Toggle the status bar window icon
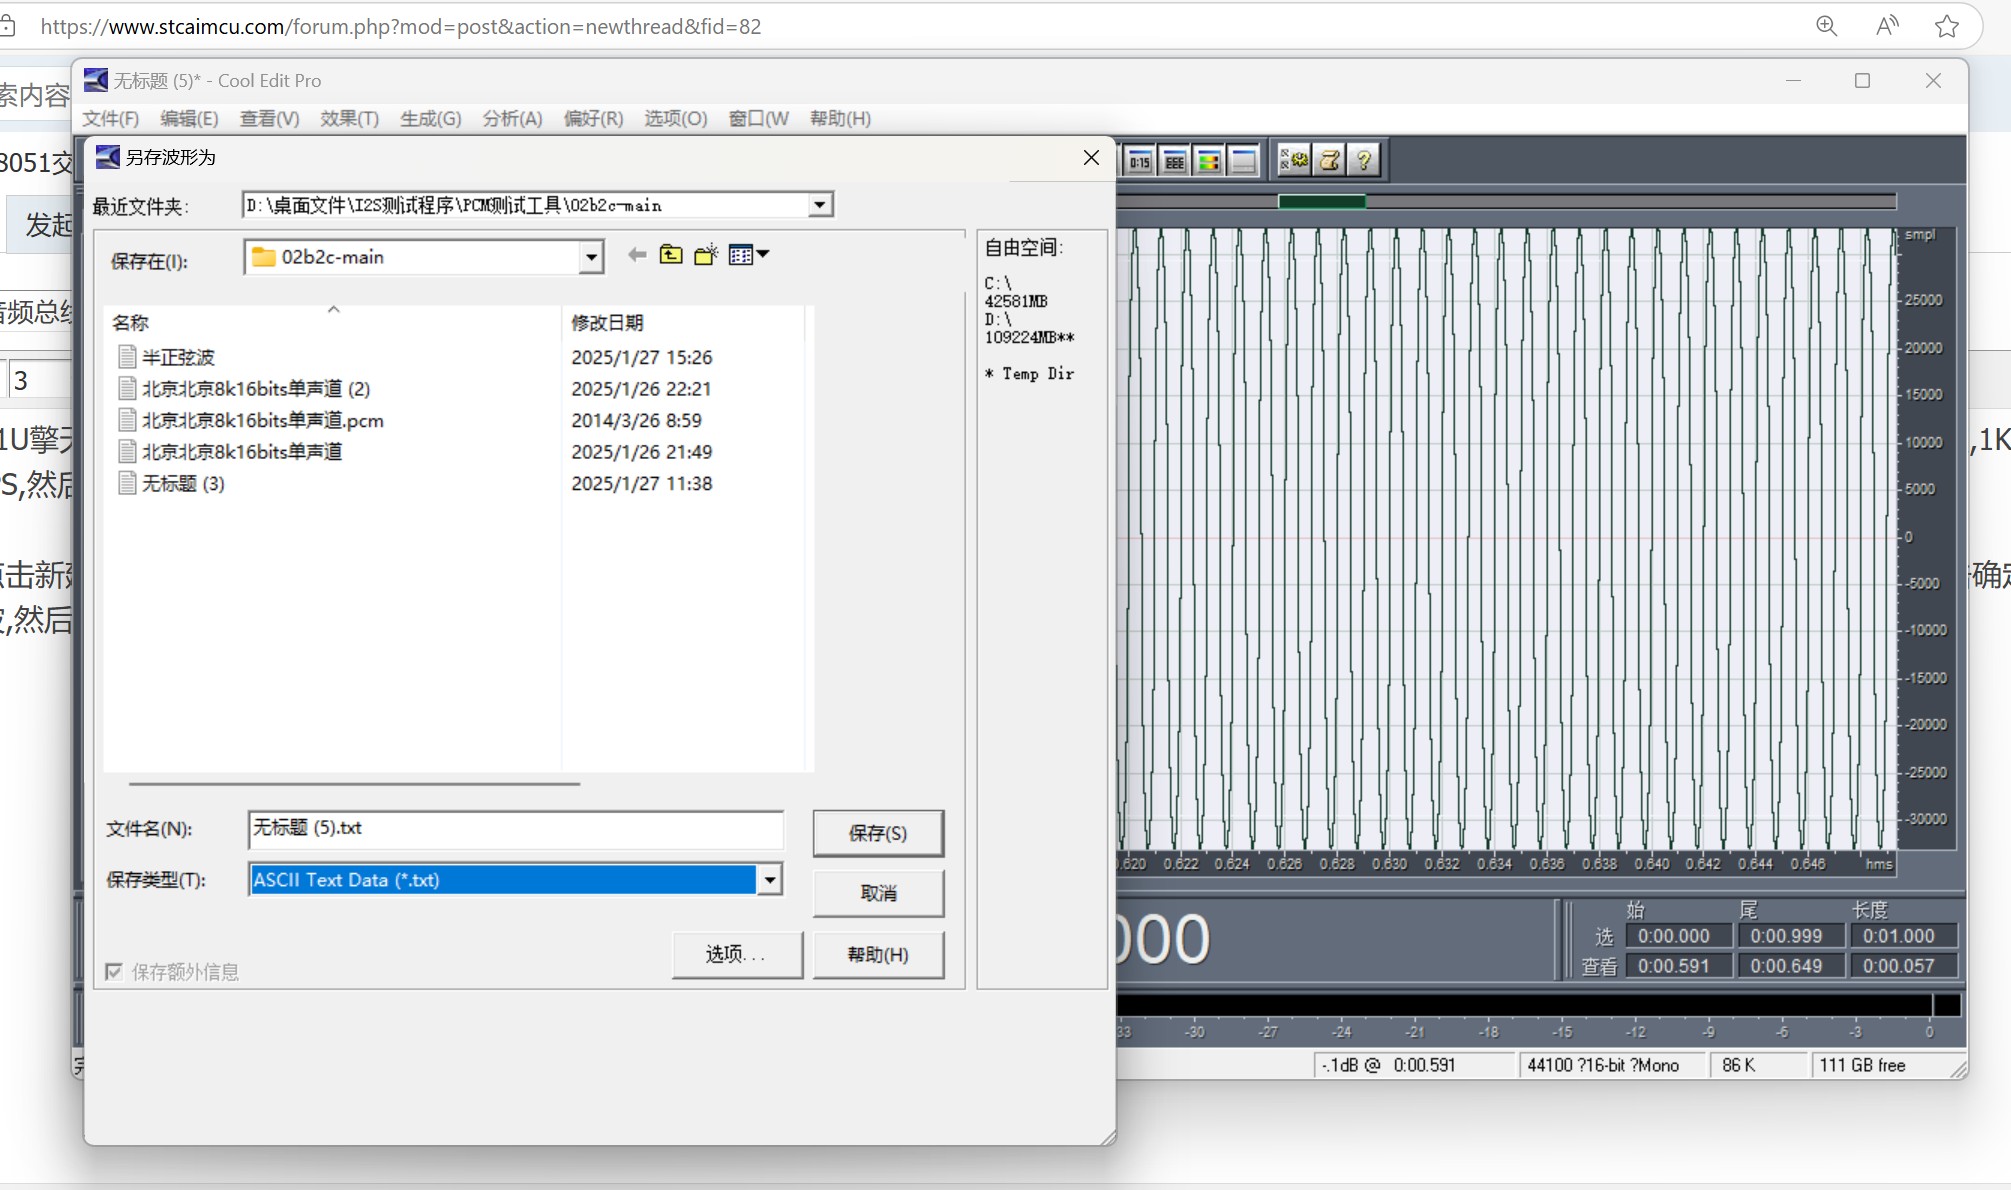Viewport: 2011px width, 1190px height. pyautogui.click(x=1244, y=161)
